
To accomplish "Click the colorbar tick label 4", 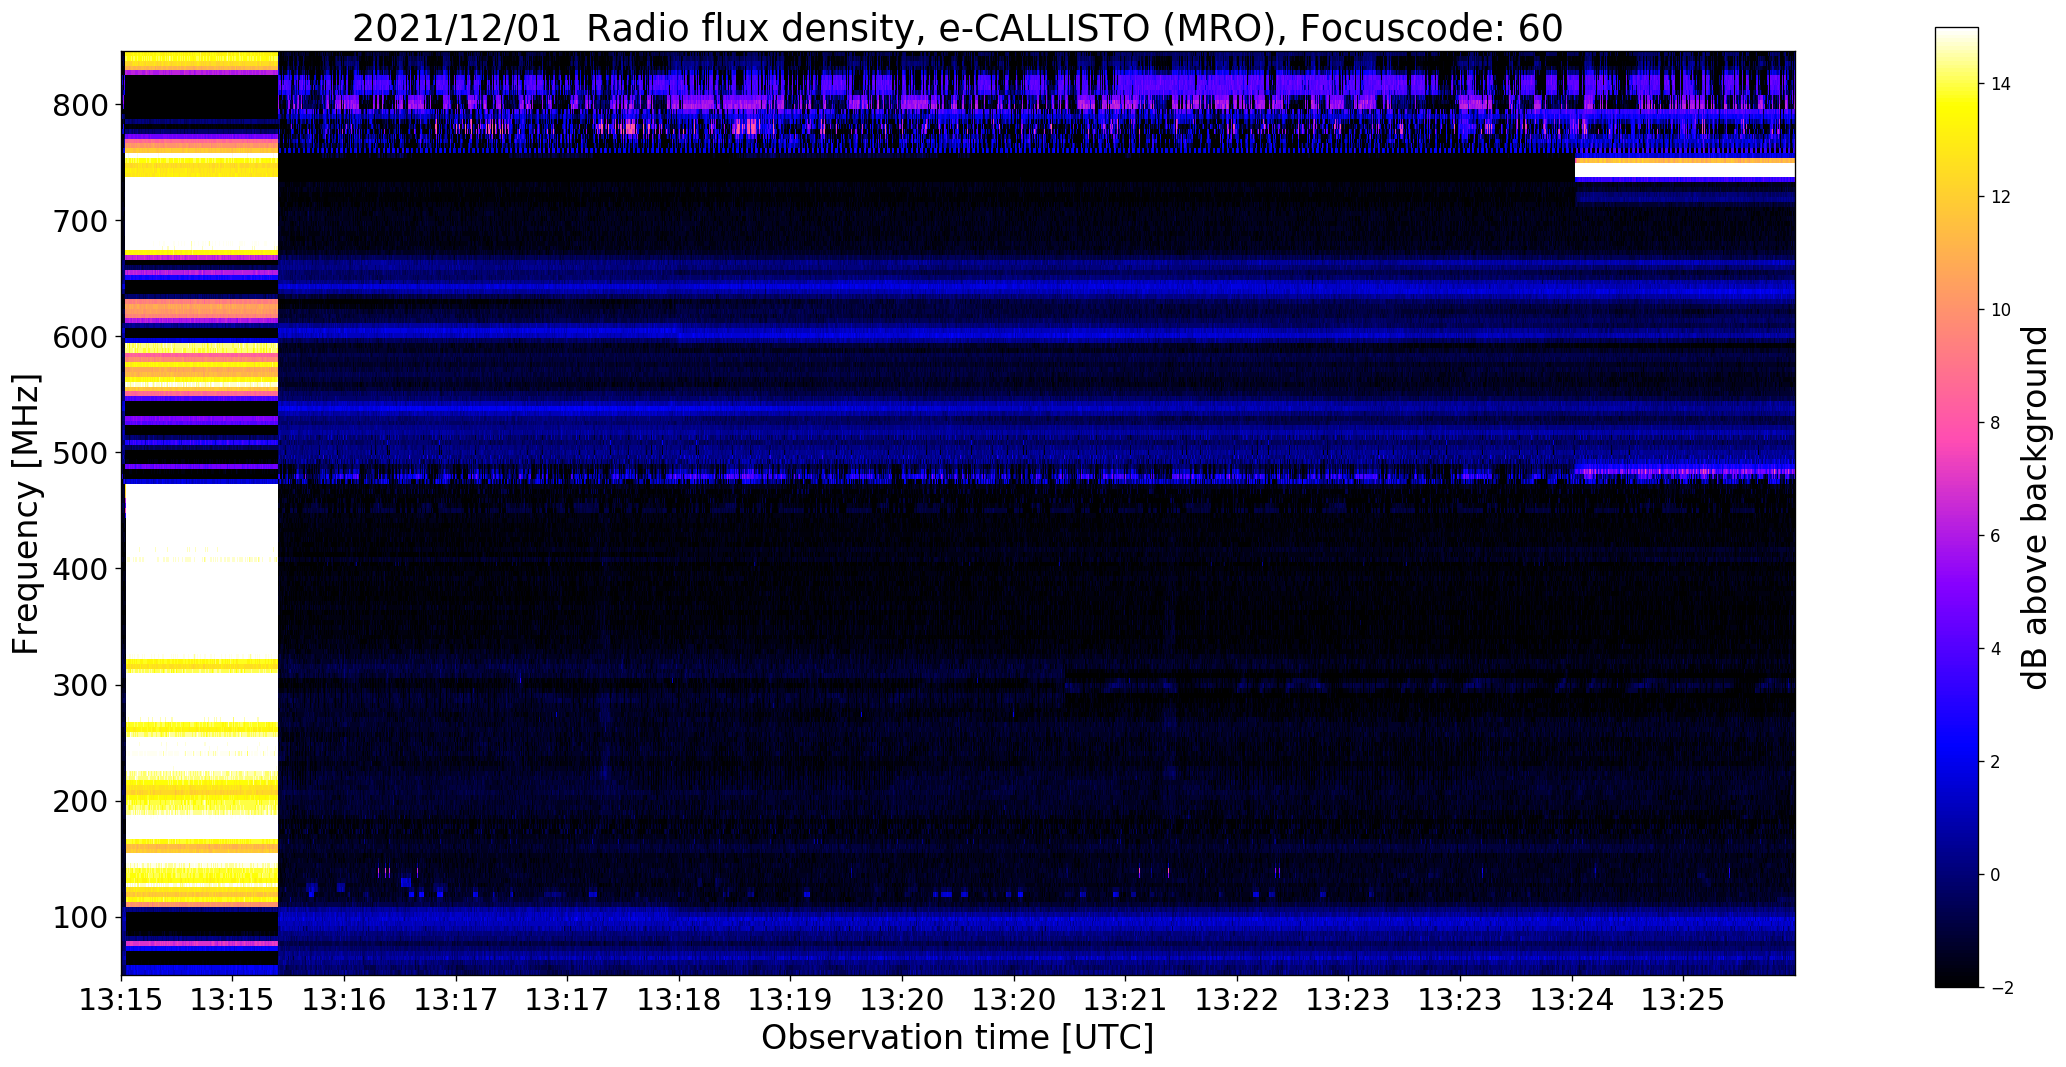I will click(1995, 649).
